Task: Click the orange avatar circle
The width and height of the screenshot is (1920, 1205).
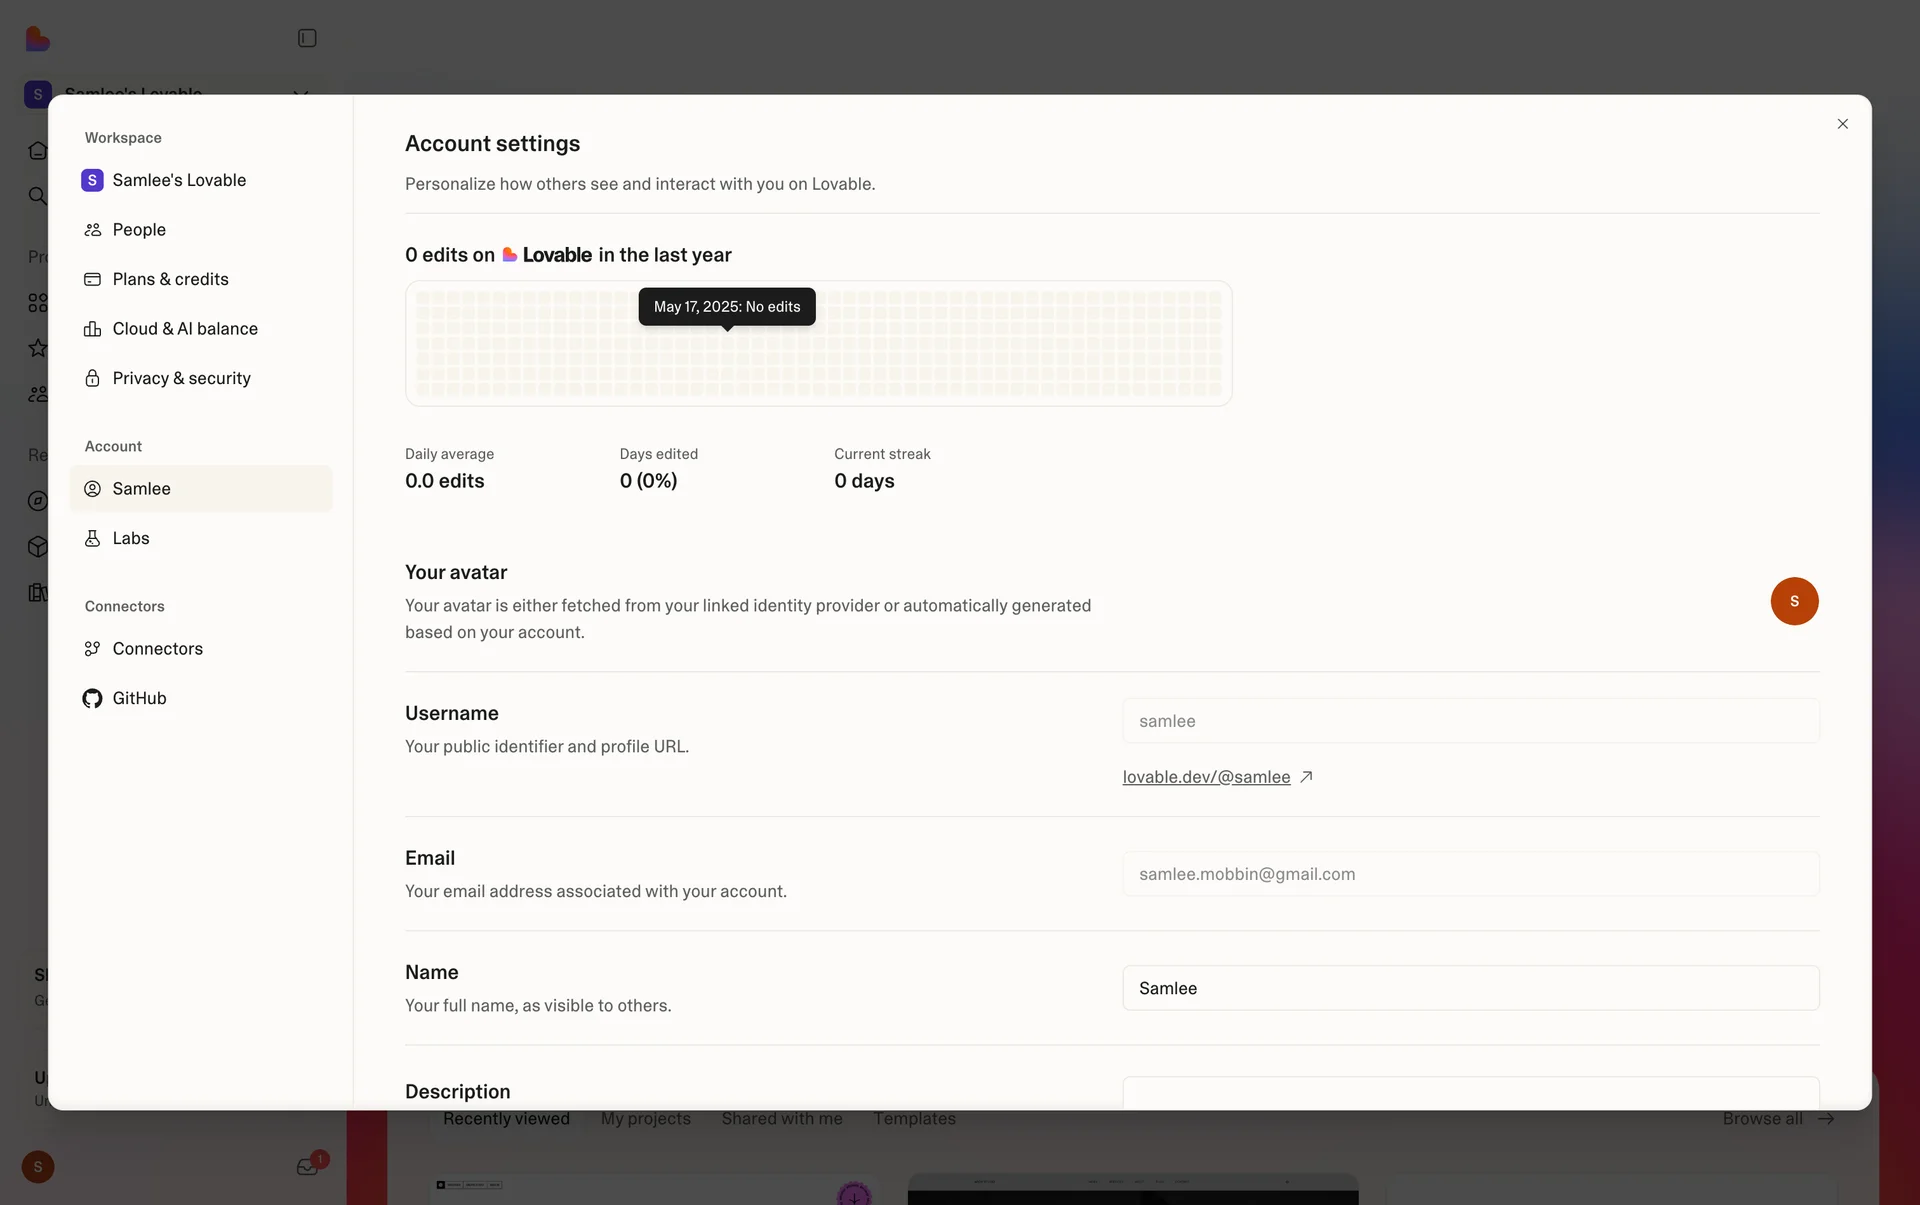Action: [1794, 601]
